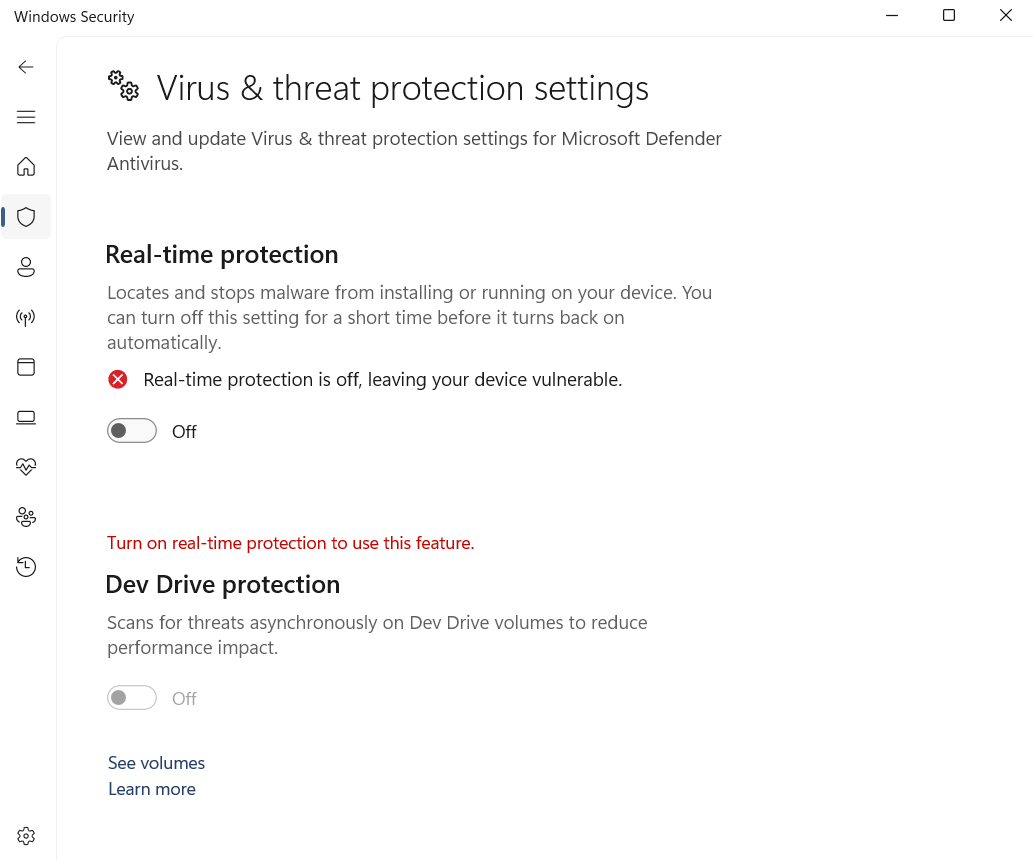Open the hamburger navigation menu

coord(26,117)
